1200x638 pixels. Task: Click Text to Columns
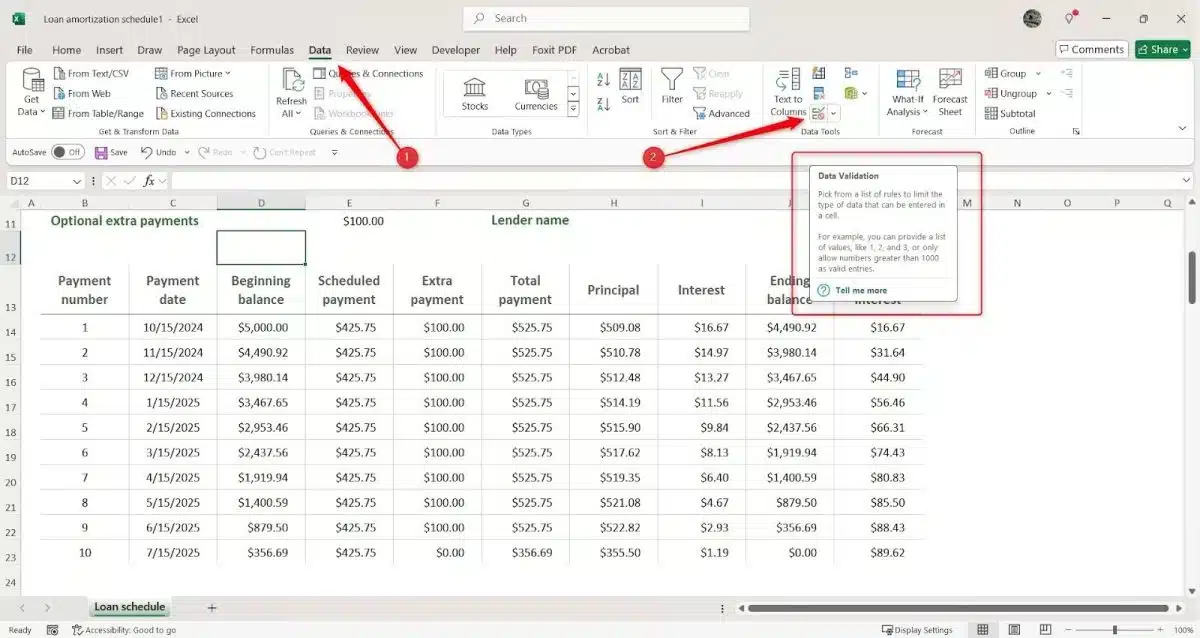click(x=788, y=92)
